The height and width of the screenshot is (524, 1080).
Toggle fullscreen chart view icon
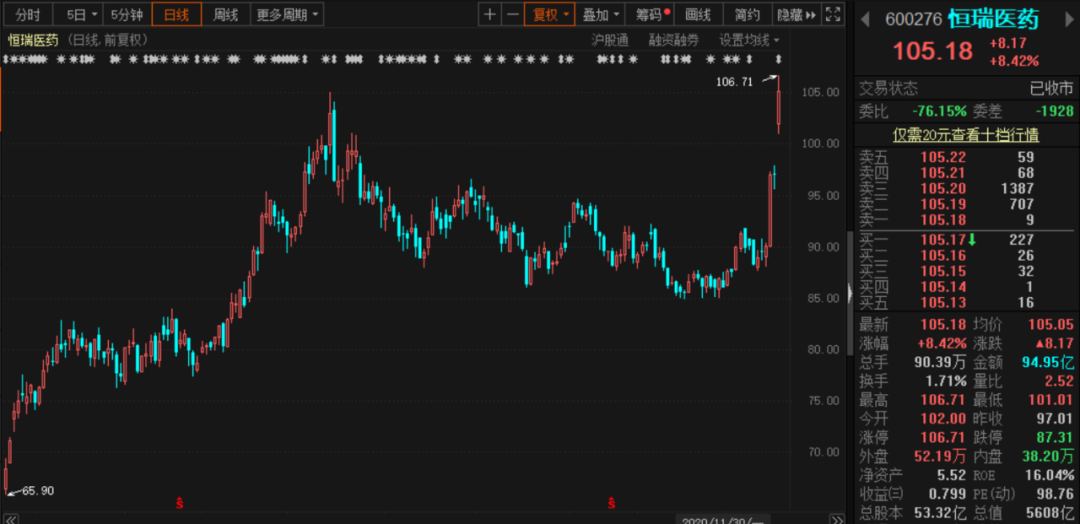[833, 14]
